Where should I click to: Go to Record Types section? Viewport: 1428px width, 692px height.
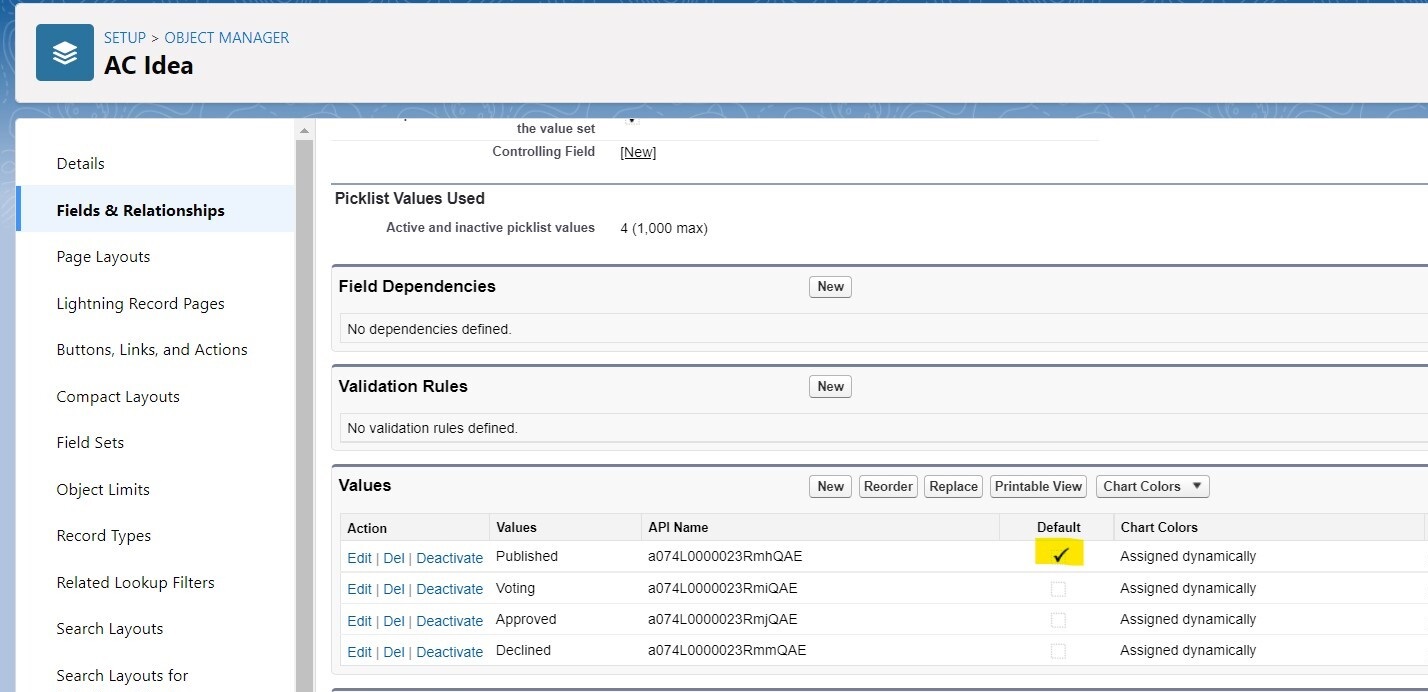click(103, 536)
